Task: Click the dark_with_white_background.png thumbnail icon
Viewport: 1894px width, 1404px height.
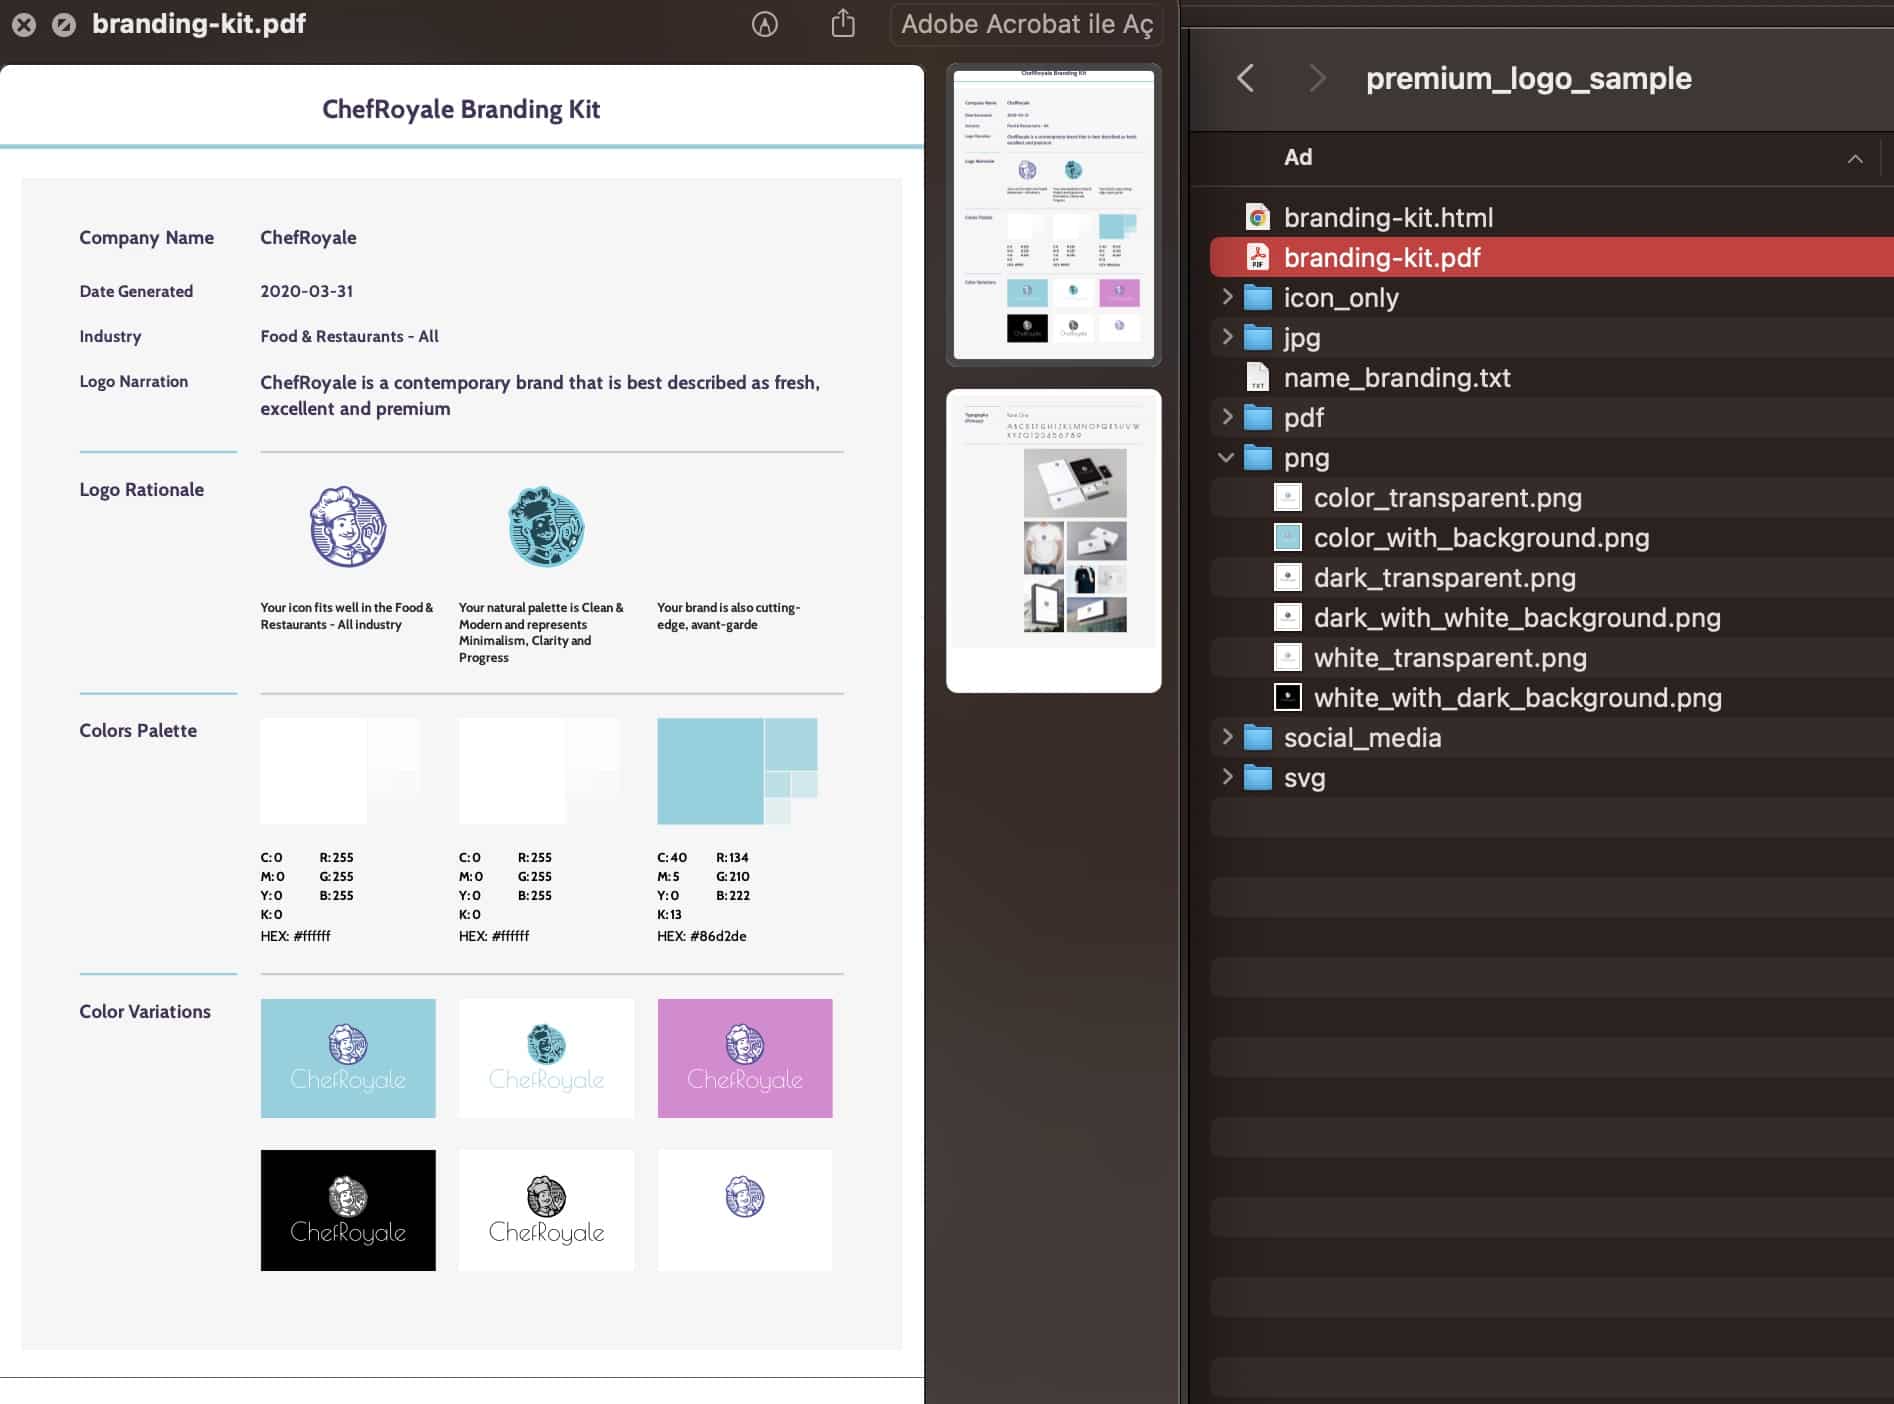Action: click(x=1288, y=617)
